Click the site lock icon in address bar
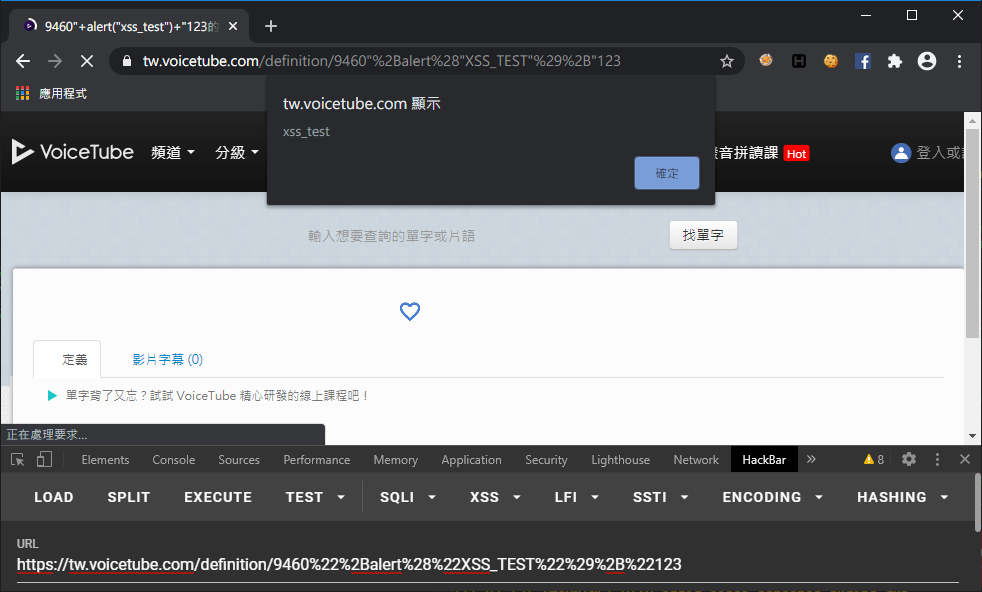The image size is (982, 592). [x=127, y=61]
